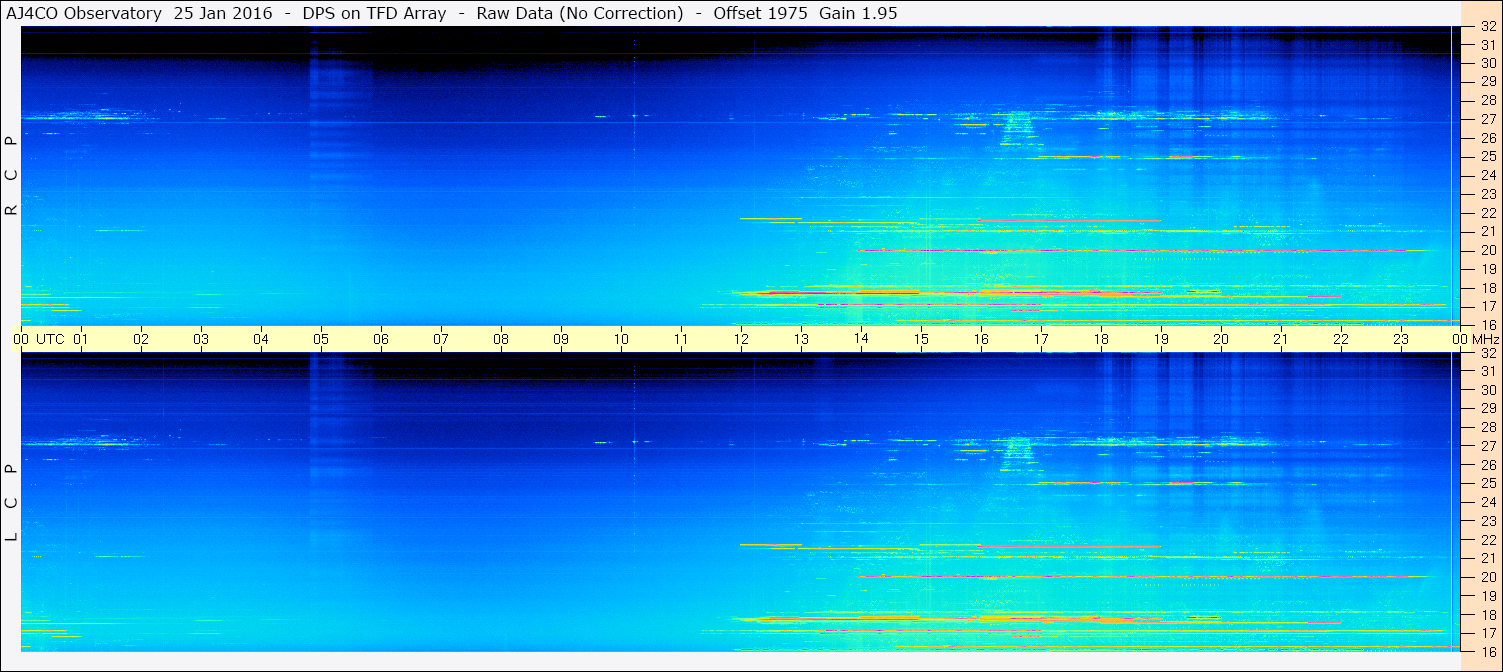
Task: Click the 'UTC' label on the time axis
Action: [x=50, y=339]
